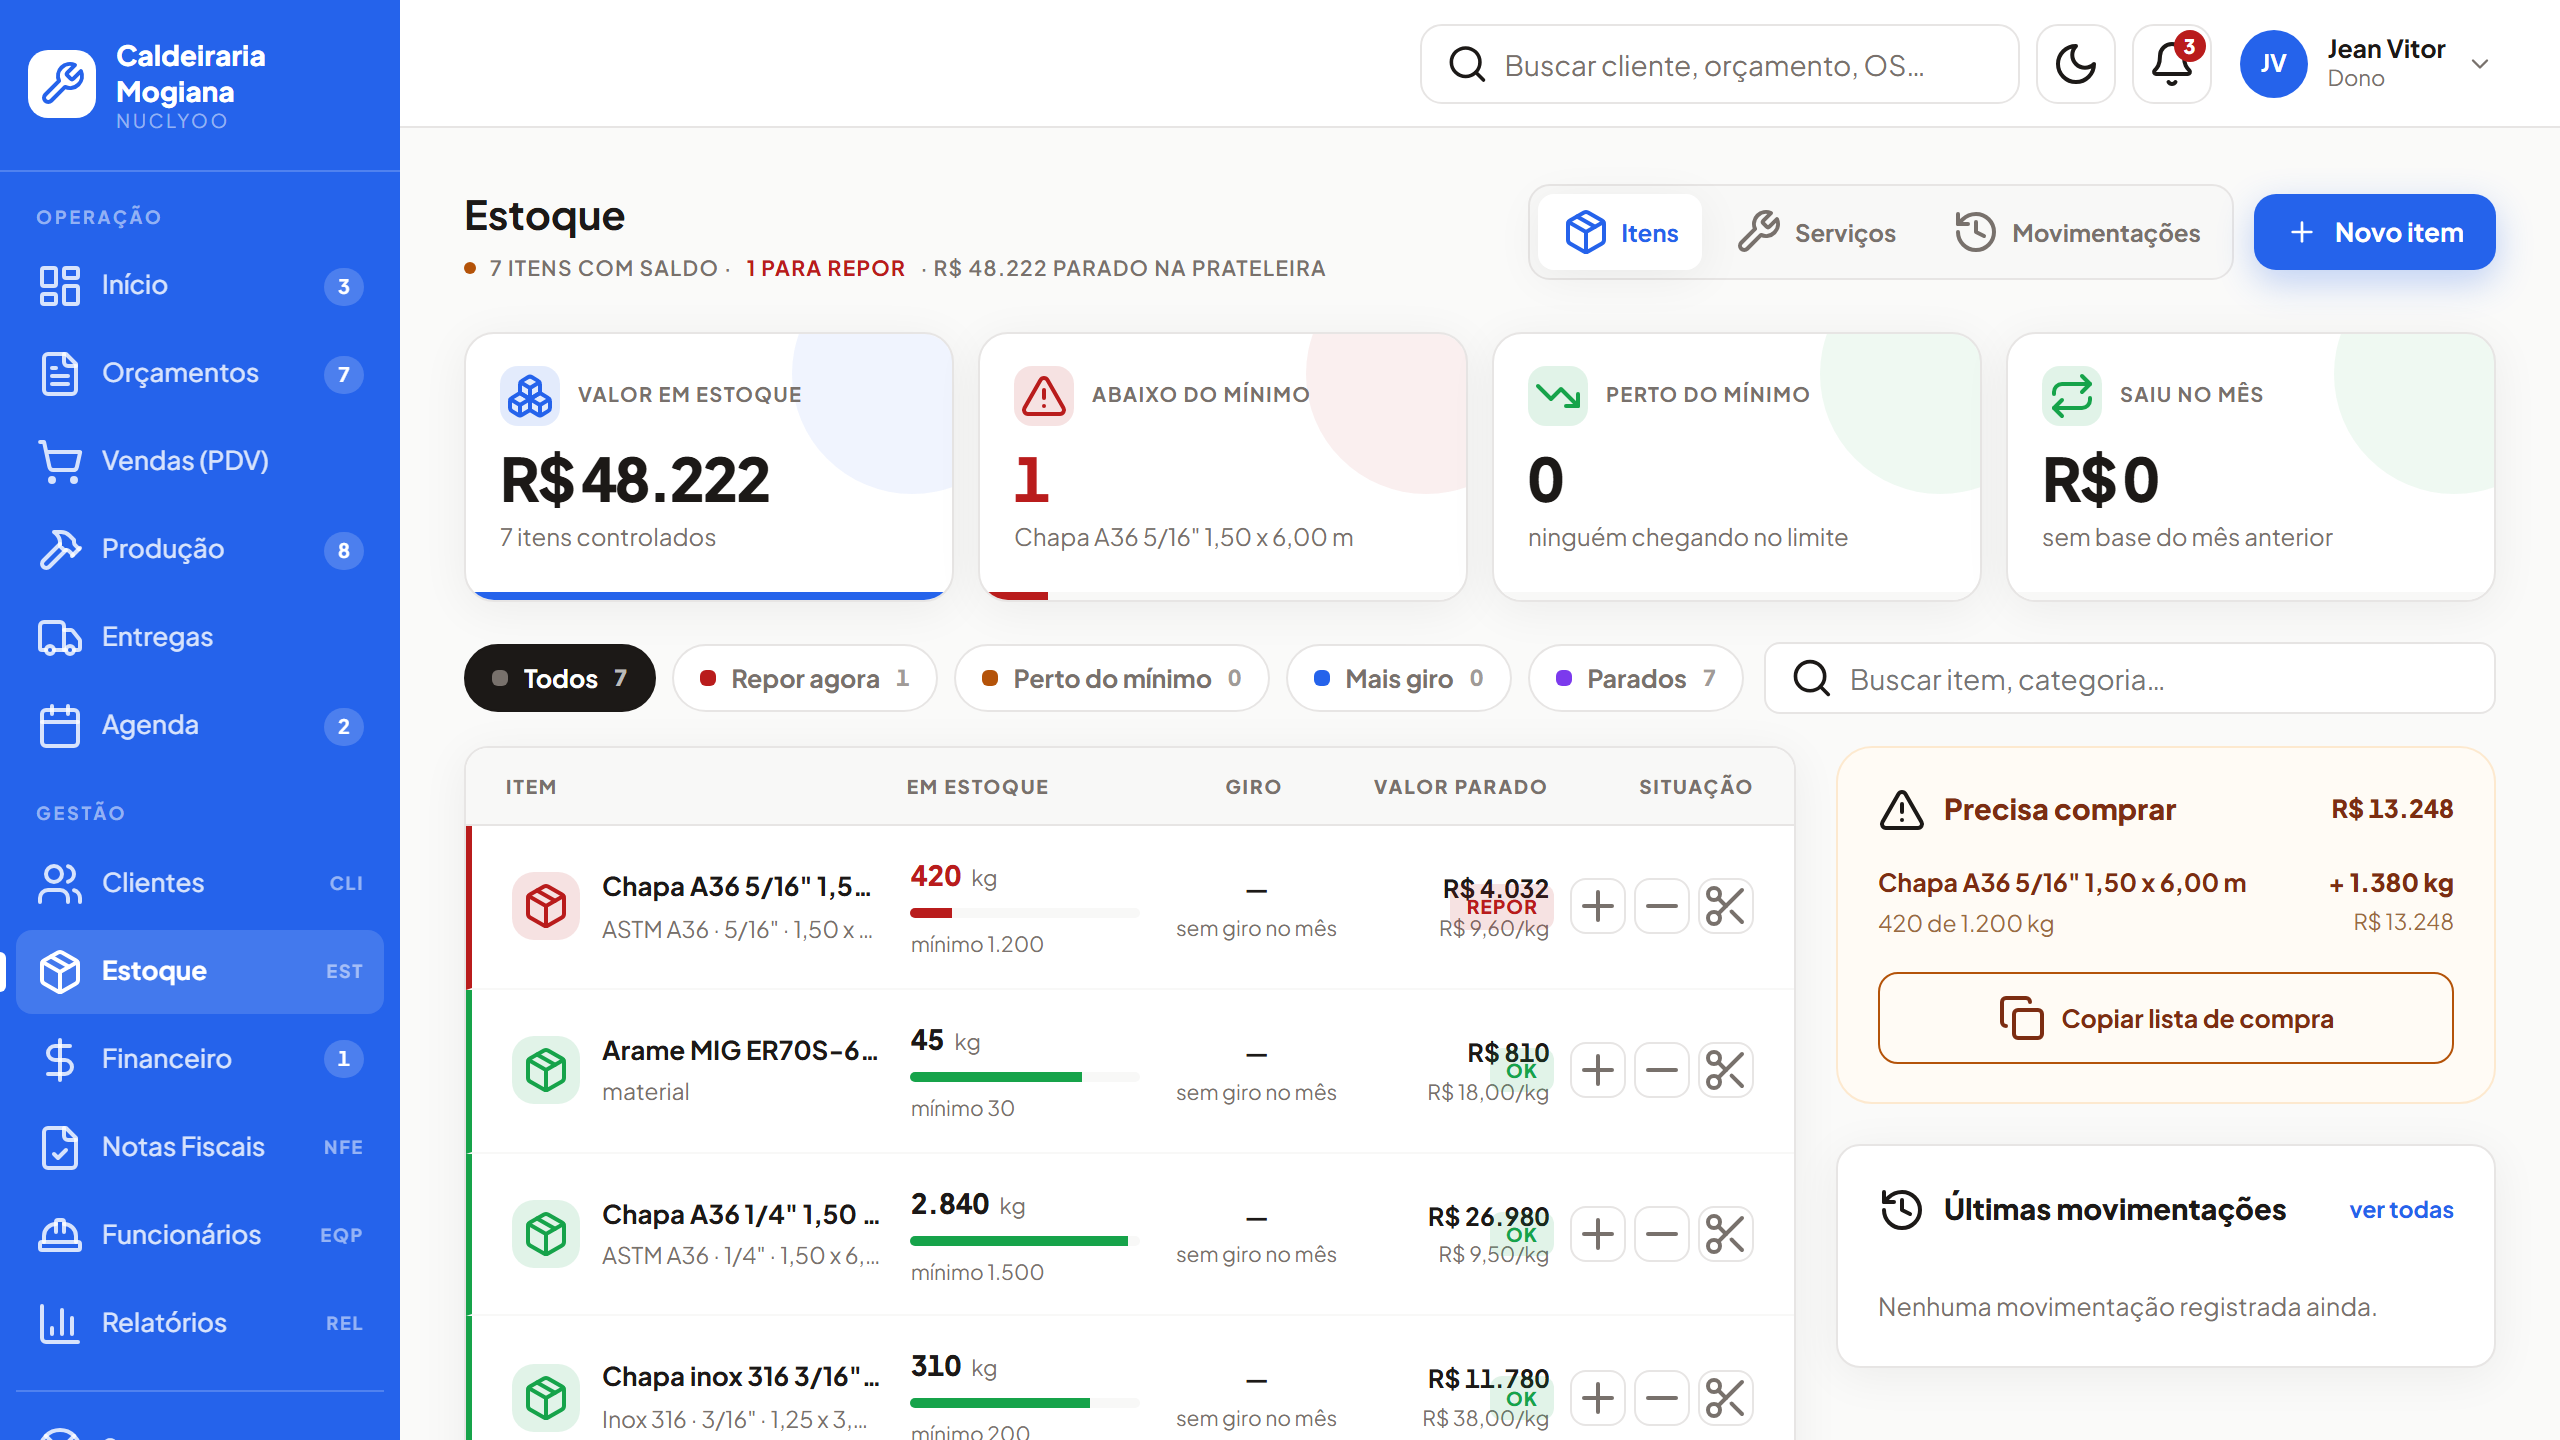Open Início in the sidebar
This screenshot has height=1440, width=2560.
coord(200,285)
